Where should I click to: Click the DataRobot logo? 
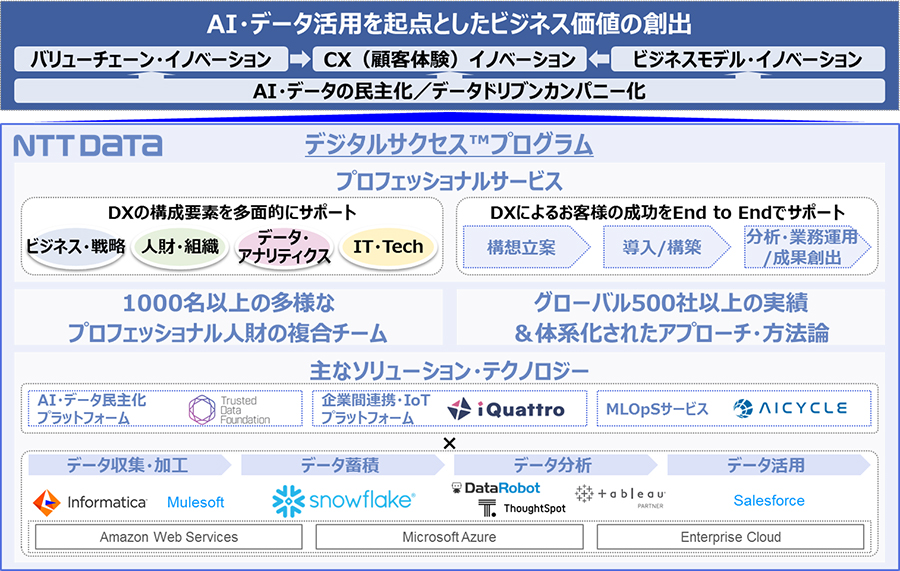496,488
